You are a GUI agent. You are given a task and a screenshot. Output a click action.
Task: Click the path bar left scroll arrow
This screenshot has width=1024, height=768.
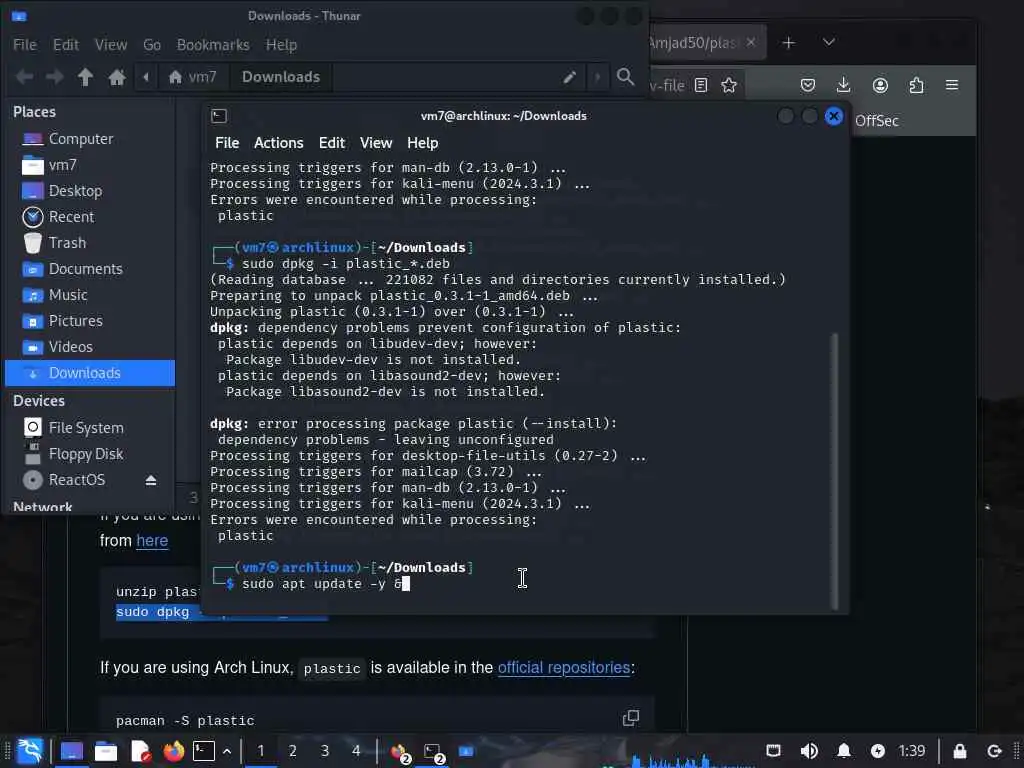pos(146,77)
